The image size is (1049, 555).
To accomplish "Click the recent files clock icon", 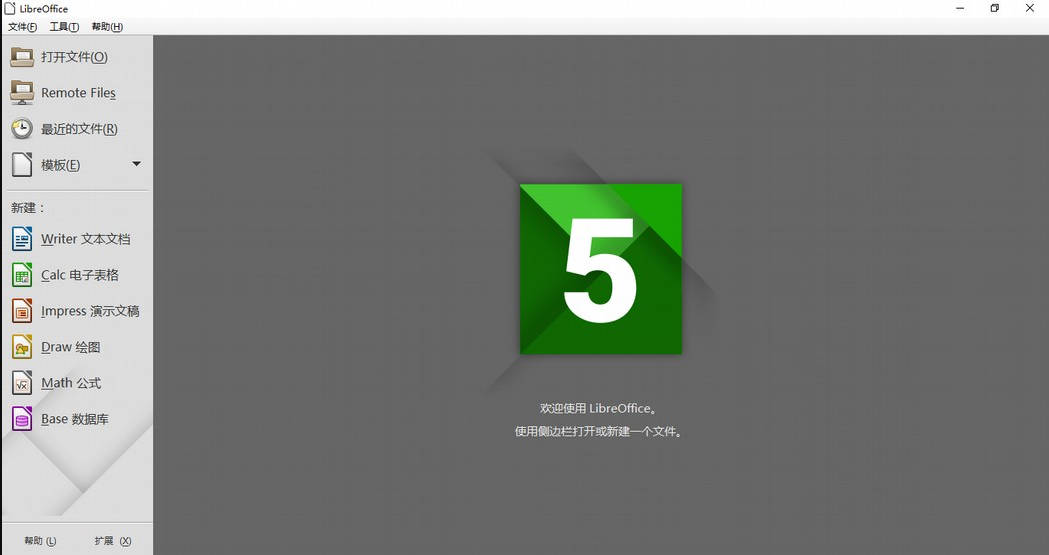I will point(22,129).
